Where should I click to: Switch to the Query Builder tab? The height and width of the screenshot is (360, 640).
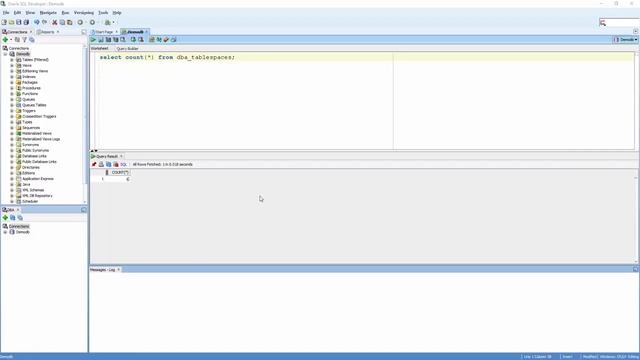pos(127,49)
